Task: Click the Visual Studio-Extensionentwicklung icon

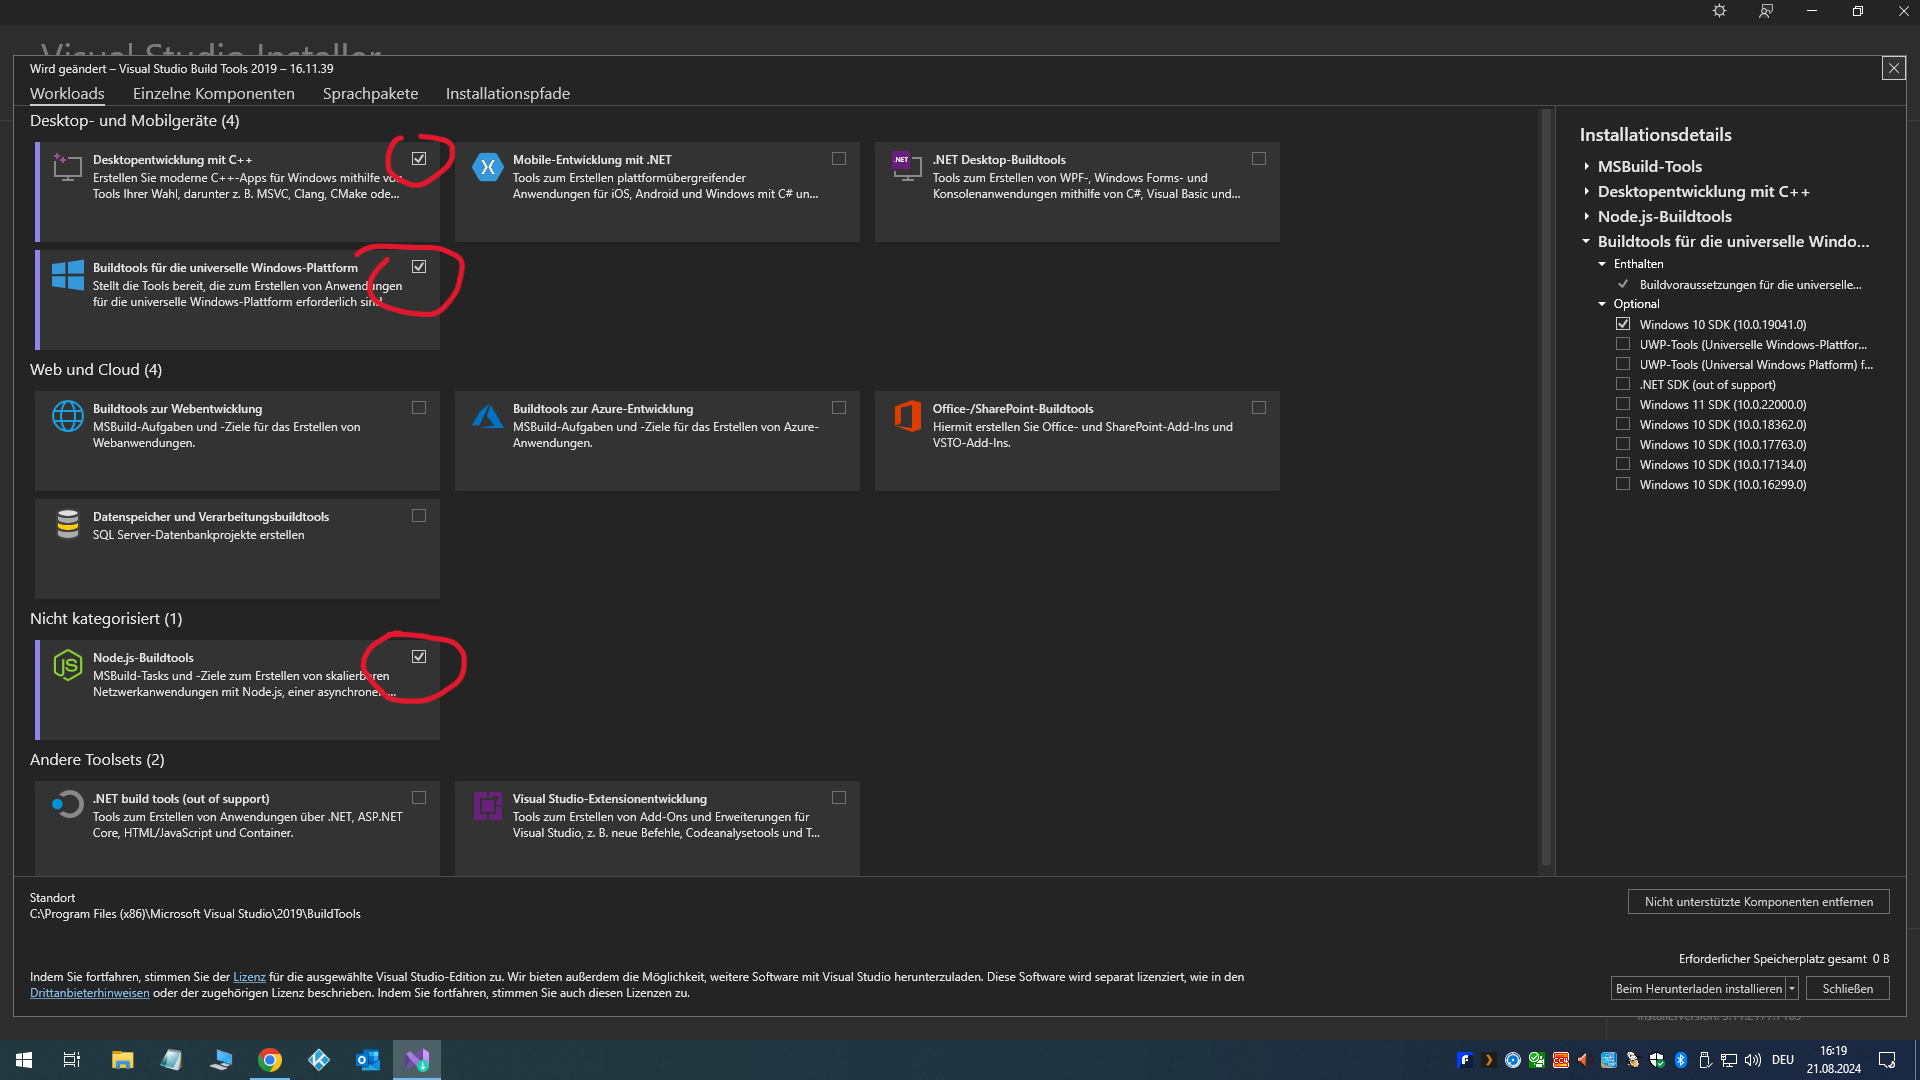Action: [487, 805]
